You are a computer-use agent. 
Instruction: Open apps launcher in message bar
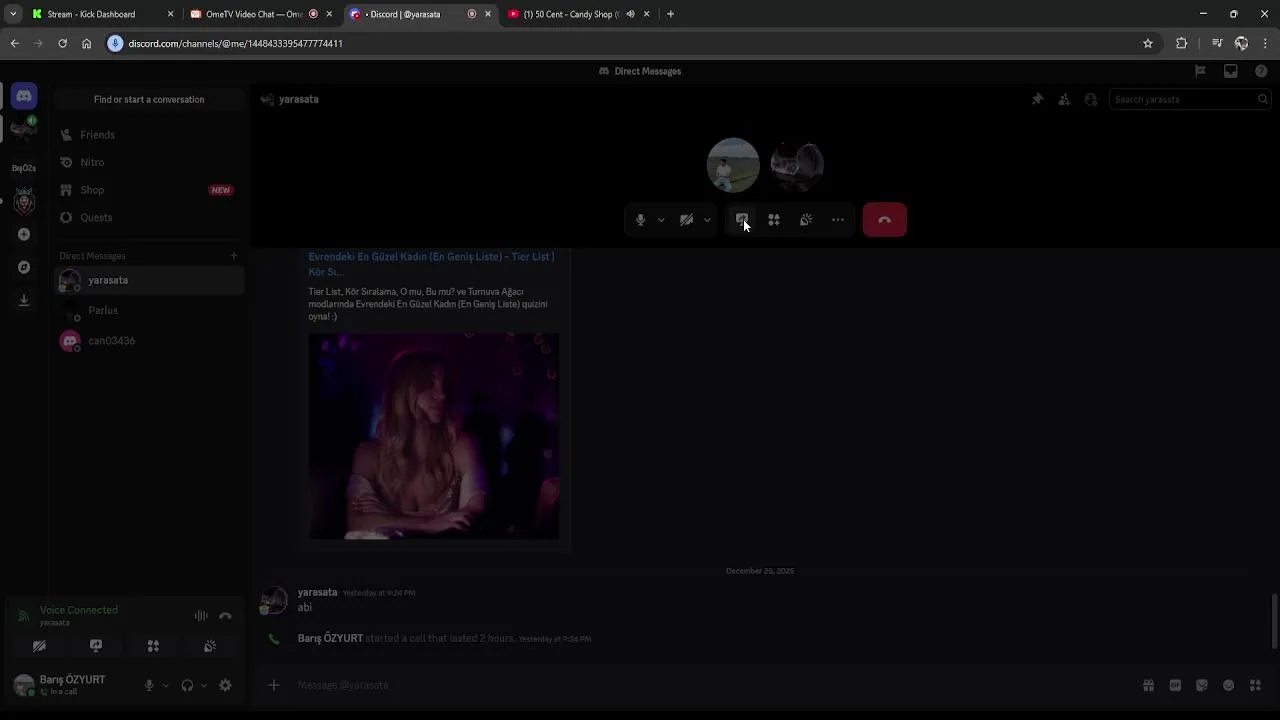click(1255, 685)
